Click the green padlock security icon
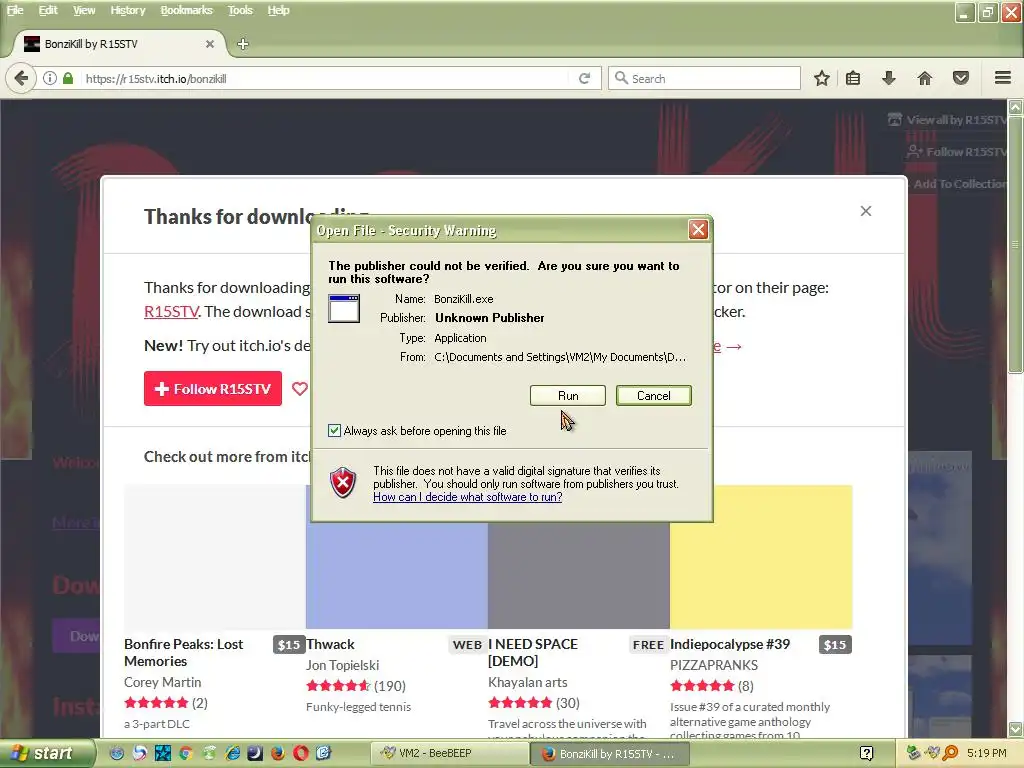This screenshot has height=768, width=1024. click(x=68, y=78)
